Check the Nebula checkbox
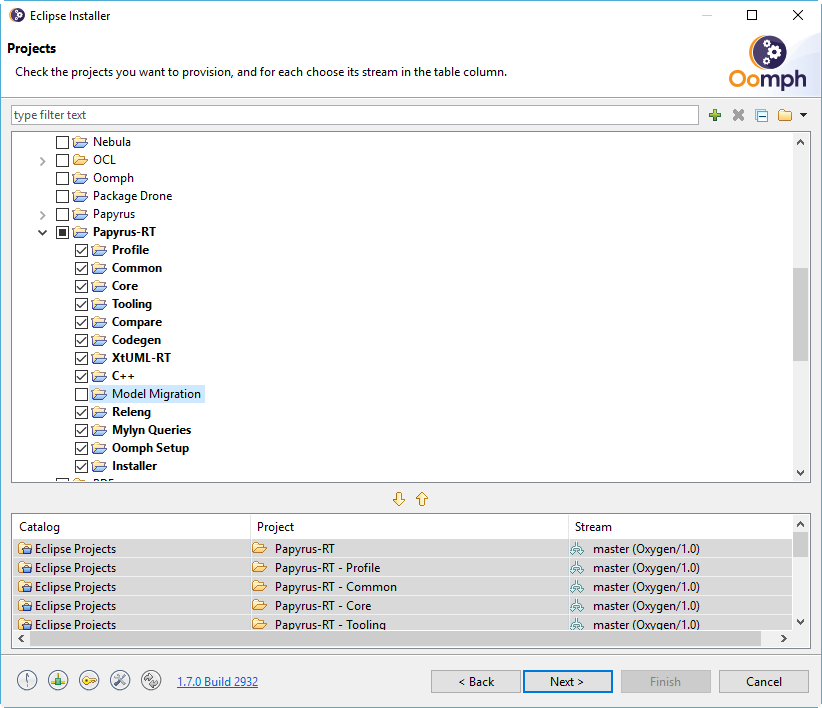Viewport: 822px width, 708px height. 62,142
